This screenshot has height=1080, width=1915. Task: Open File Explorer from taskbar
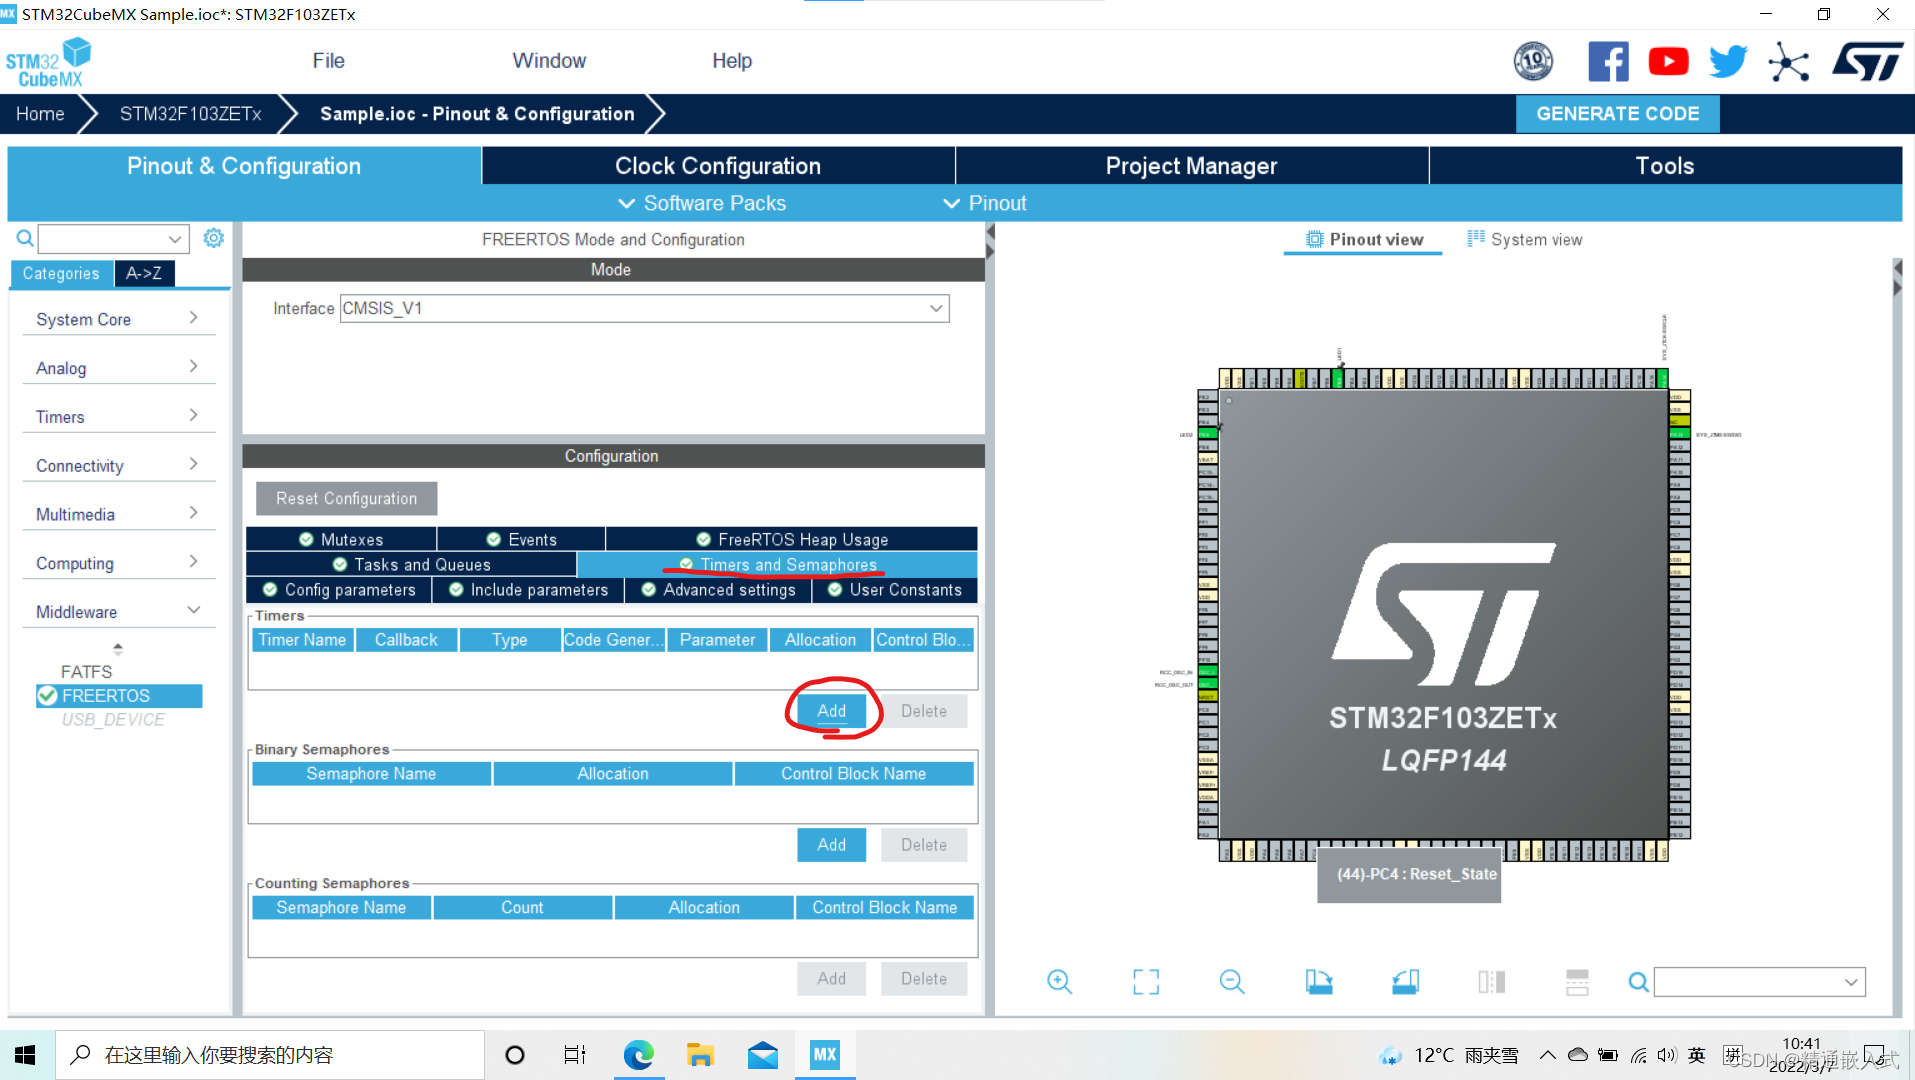pyautogui.click(x=700, y=1055)
